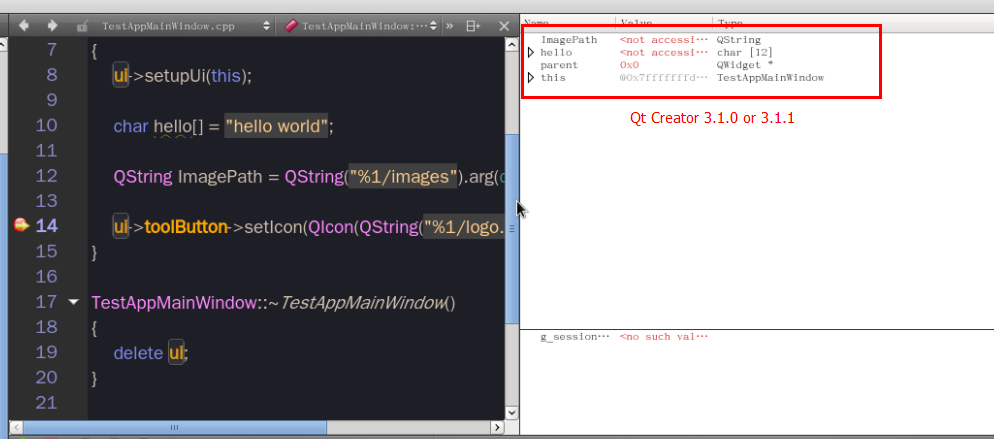
Task: Click line number 19 in the gutter
Action: 46,353
